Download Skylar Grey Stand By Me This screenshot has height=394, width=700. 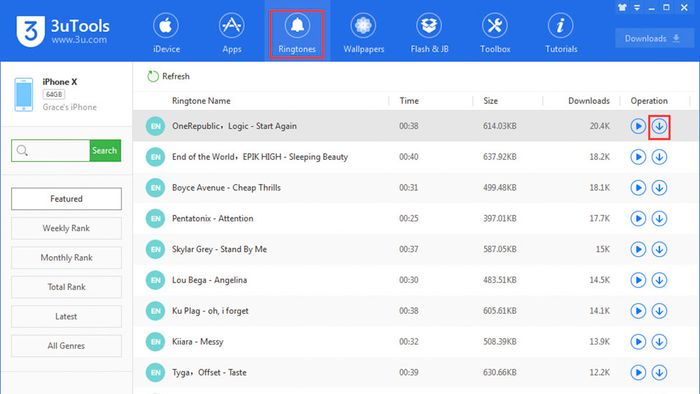(x=659, y=249)
